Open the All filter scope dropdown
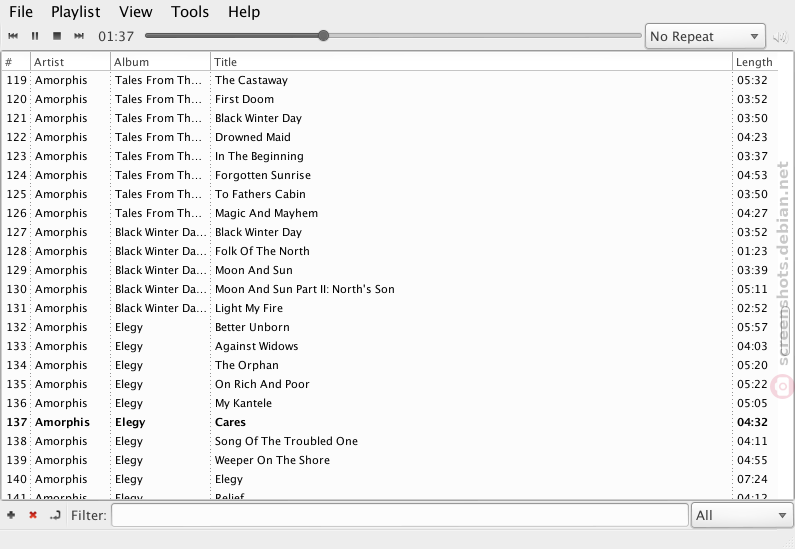The height and width of the screenshot is (549, 795). [742, 516]
